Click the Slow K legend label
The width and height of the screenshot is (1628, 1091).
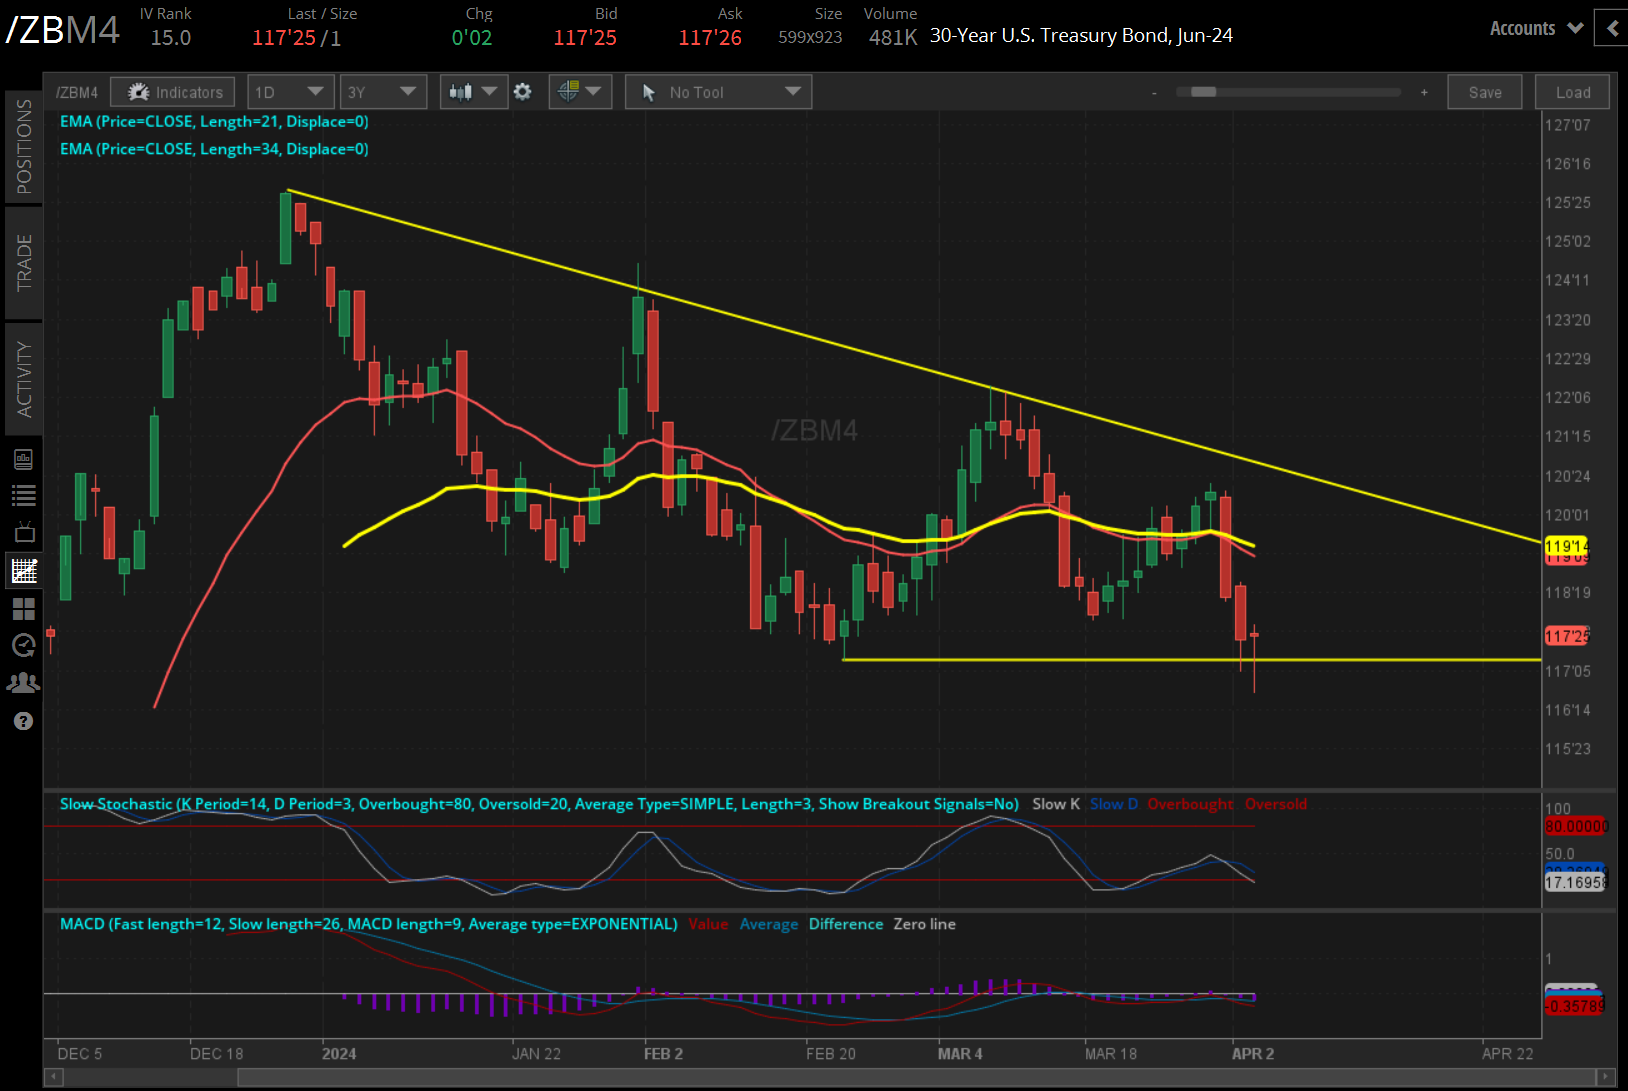1056,804
